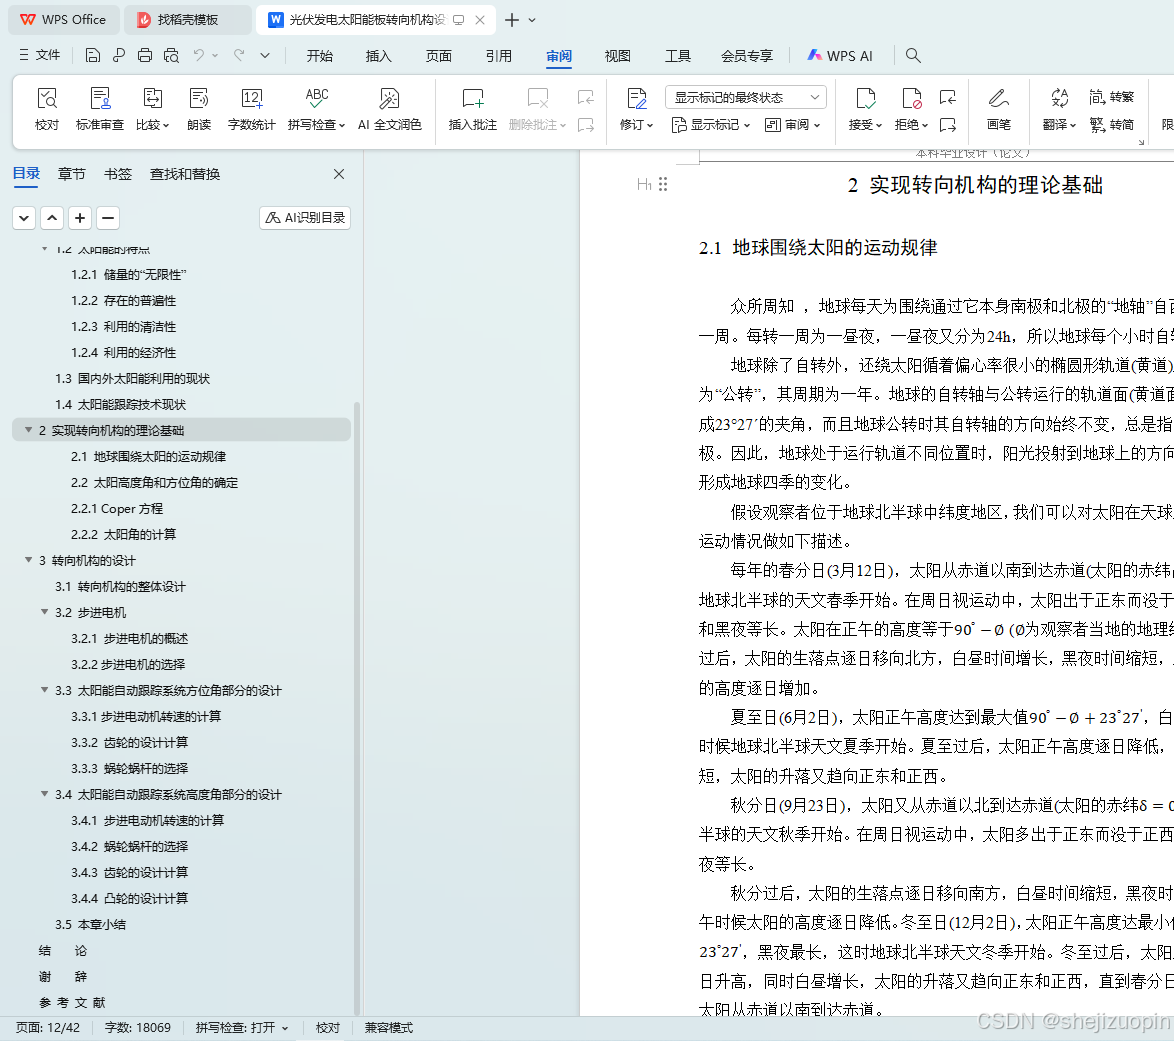Click the 校对 proofreading icon in ribbon
The image size is (1174, 1041).
[x=46, y=109]
